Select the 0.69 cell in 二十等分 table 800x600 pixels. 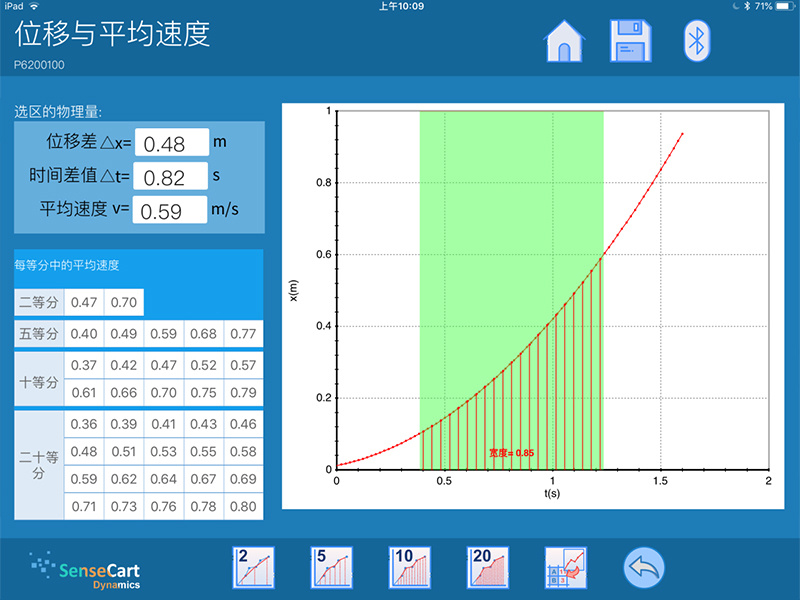(243, 479)
